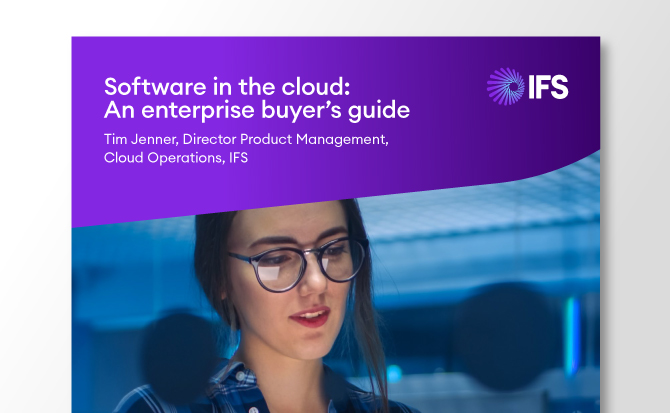Click the author line "Tim Jenner, Director Product Management,"
670x413 pixels.
tap(246, 139)
